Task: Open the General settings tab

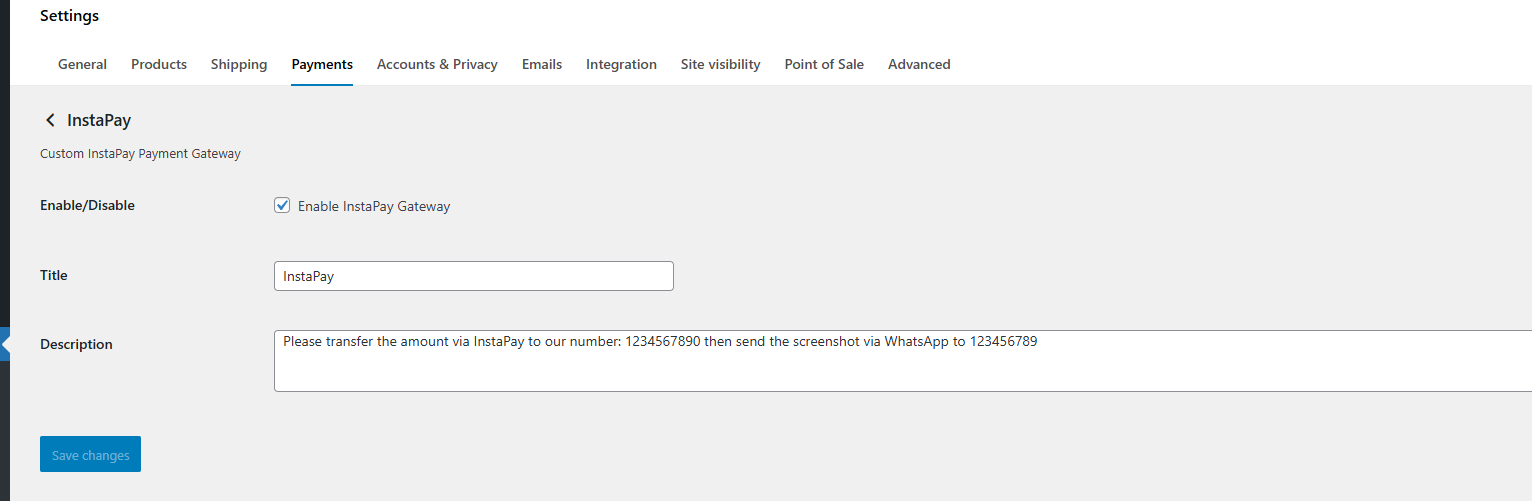Action: [x=82, y=64]
